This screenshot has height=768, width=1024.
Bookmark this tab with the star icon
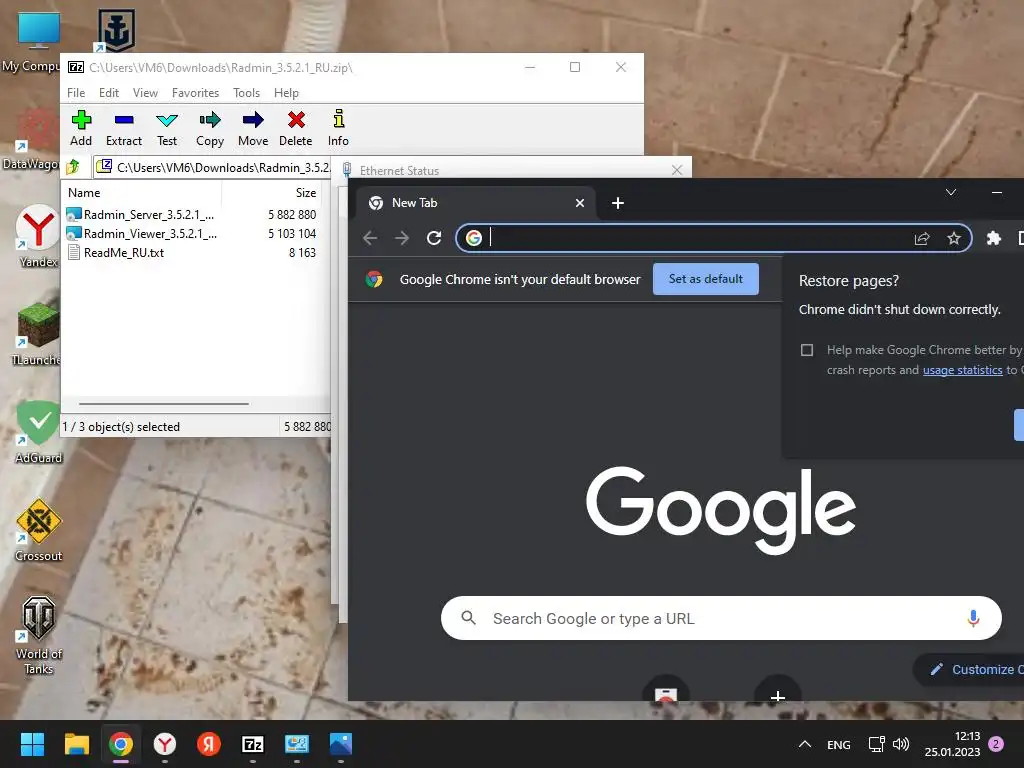(953, 238)
